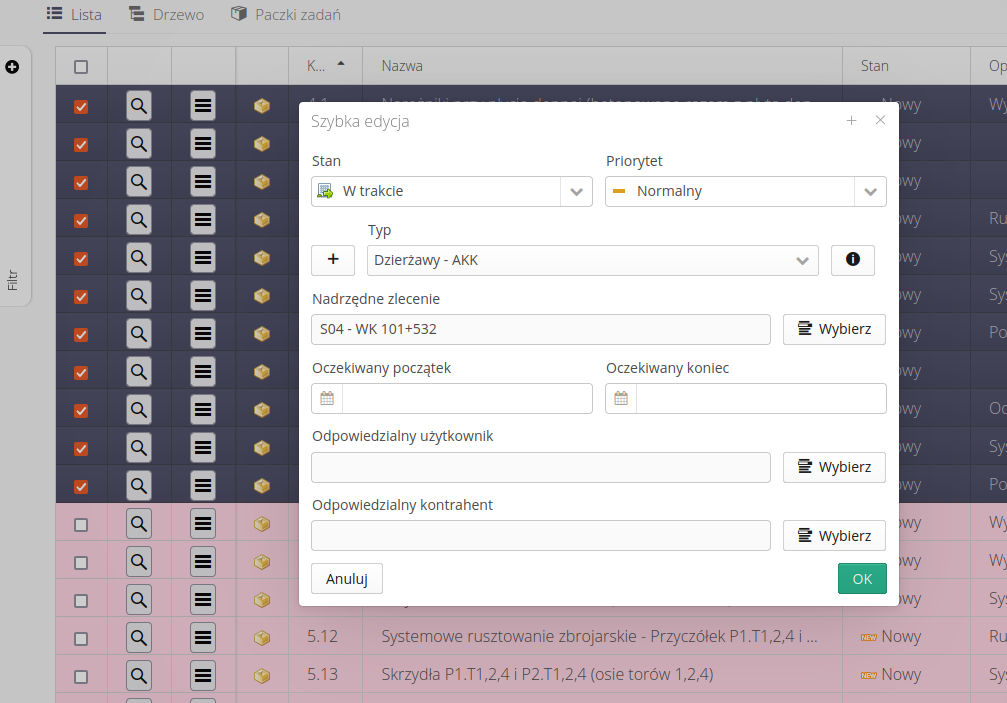
Task: Click the yellow package icon next to task 5.12
Action: tap(261, 636)
